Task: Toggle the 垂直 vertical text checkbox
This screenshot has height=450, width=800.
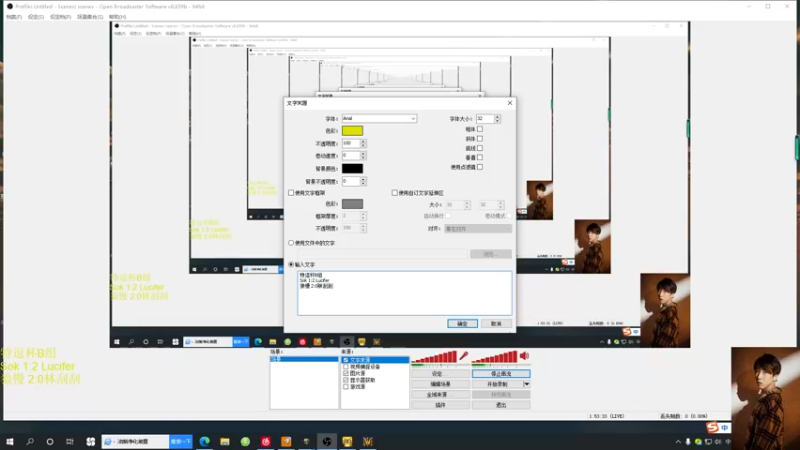Action: [480, 157]
